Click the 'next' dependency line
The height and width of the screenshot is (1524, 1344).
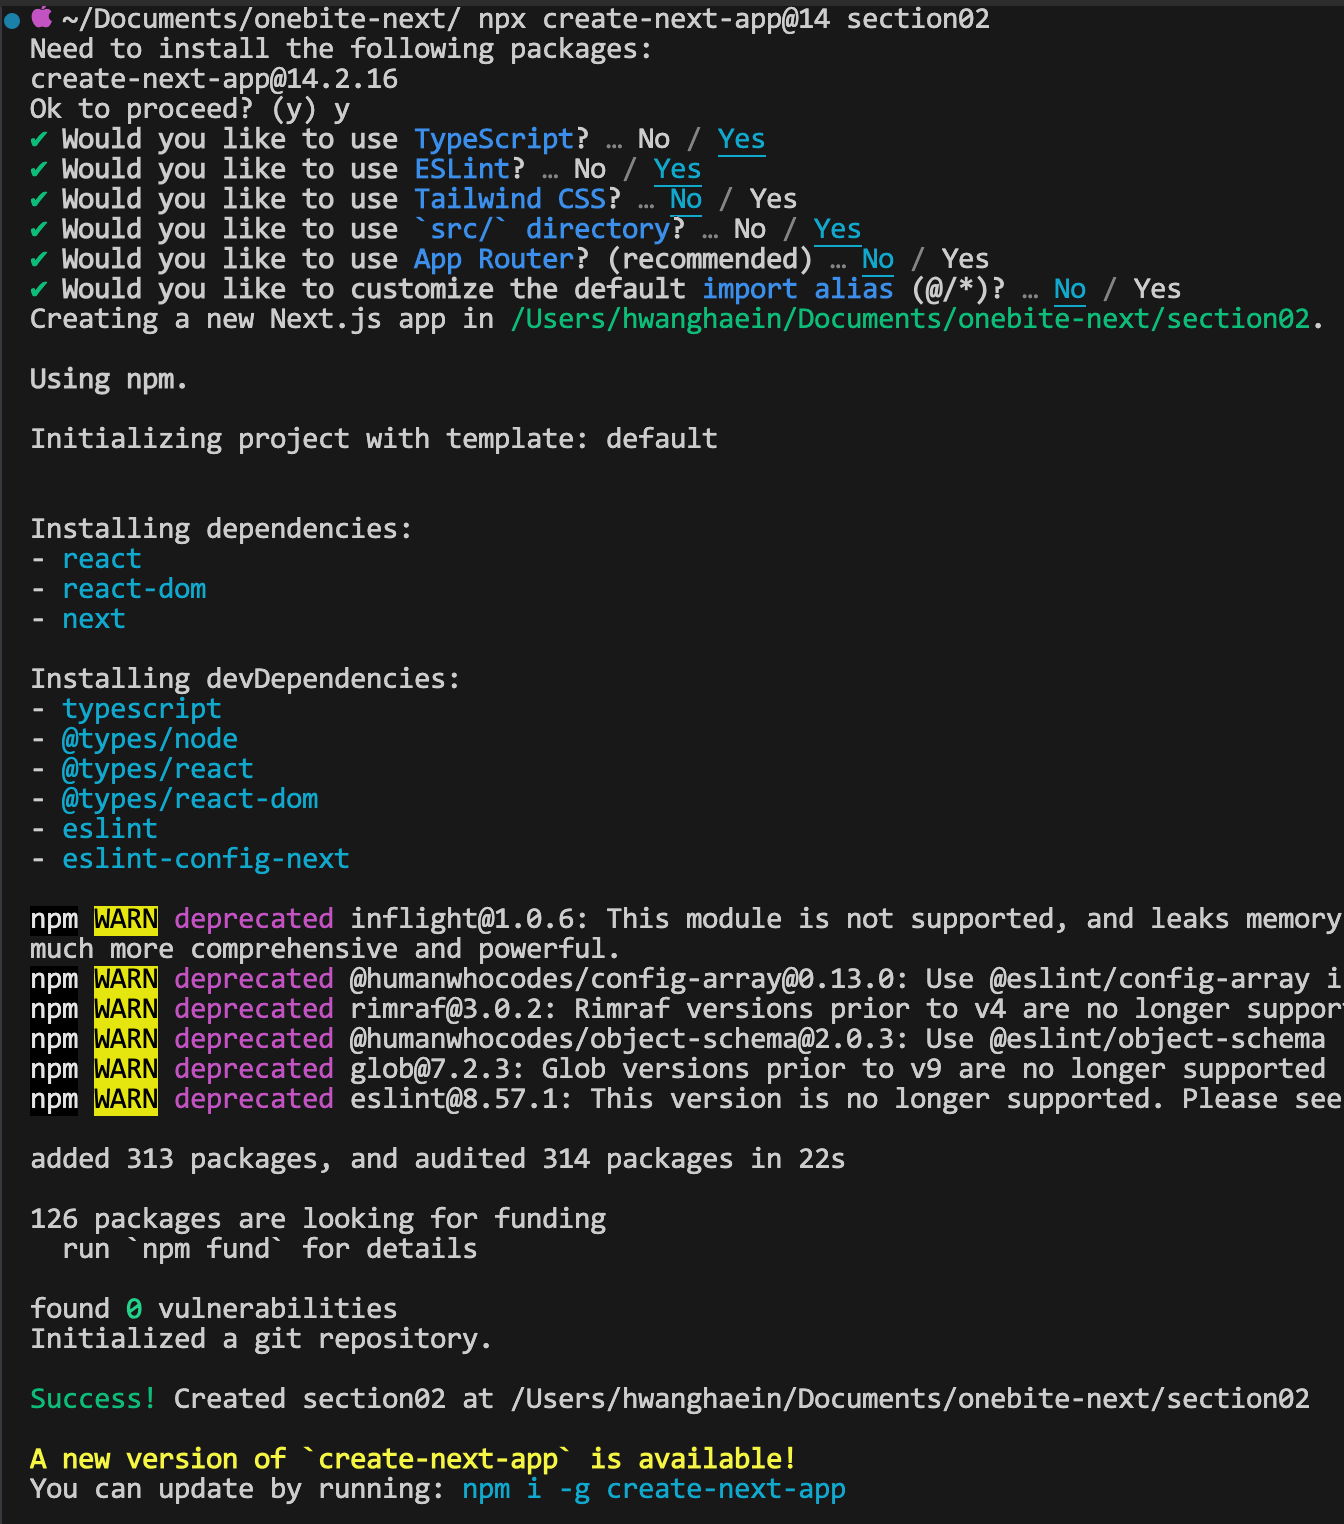94,619
